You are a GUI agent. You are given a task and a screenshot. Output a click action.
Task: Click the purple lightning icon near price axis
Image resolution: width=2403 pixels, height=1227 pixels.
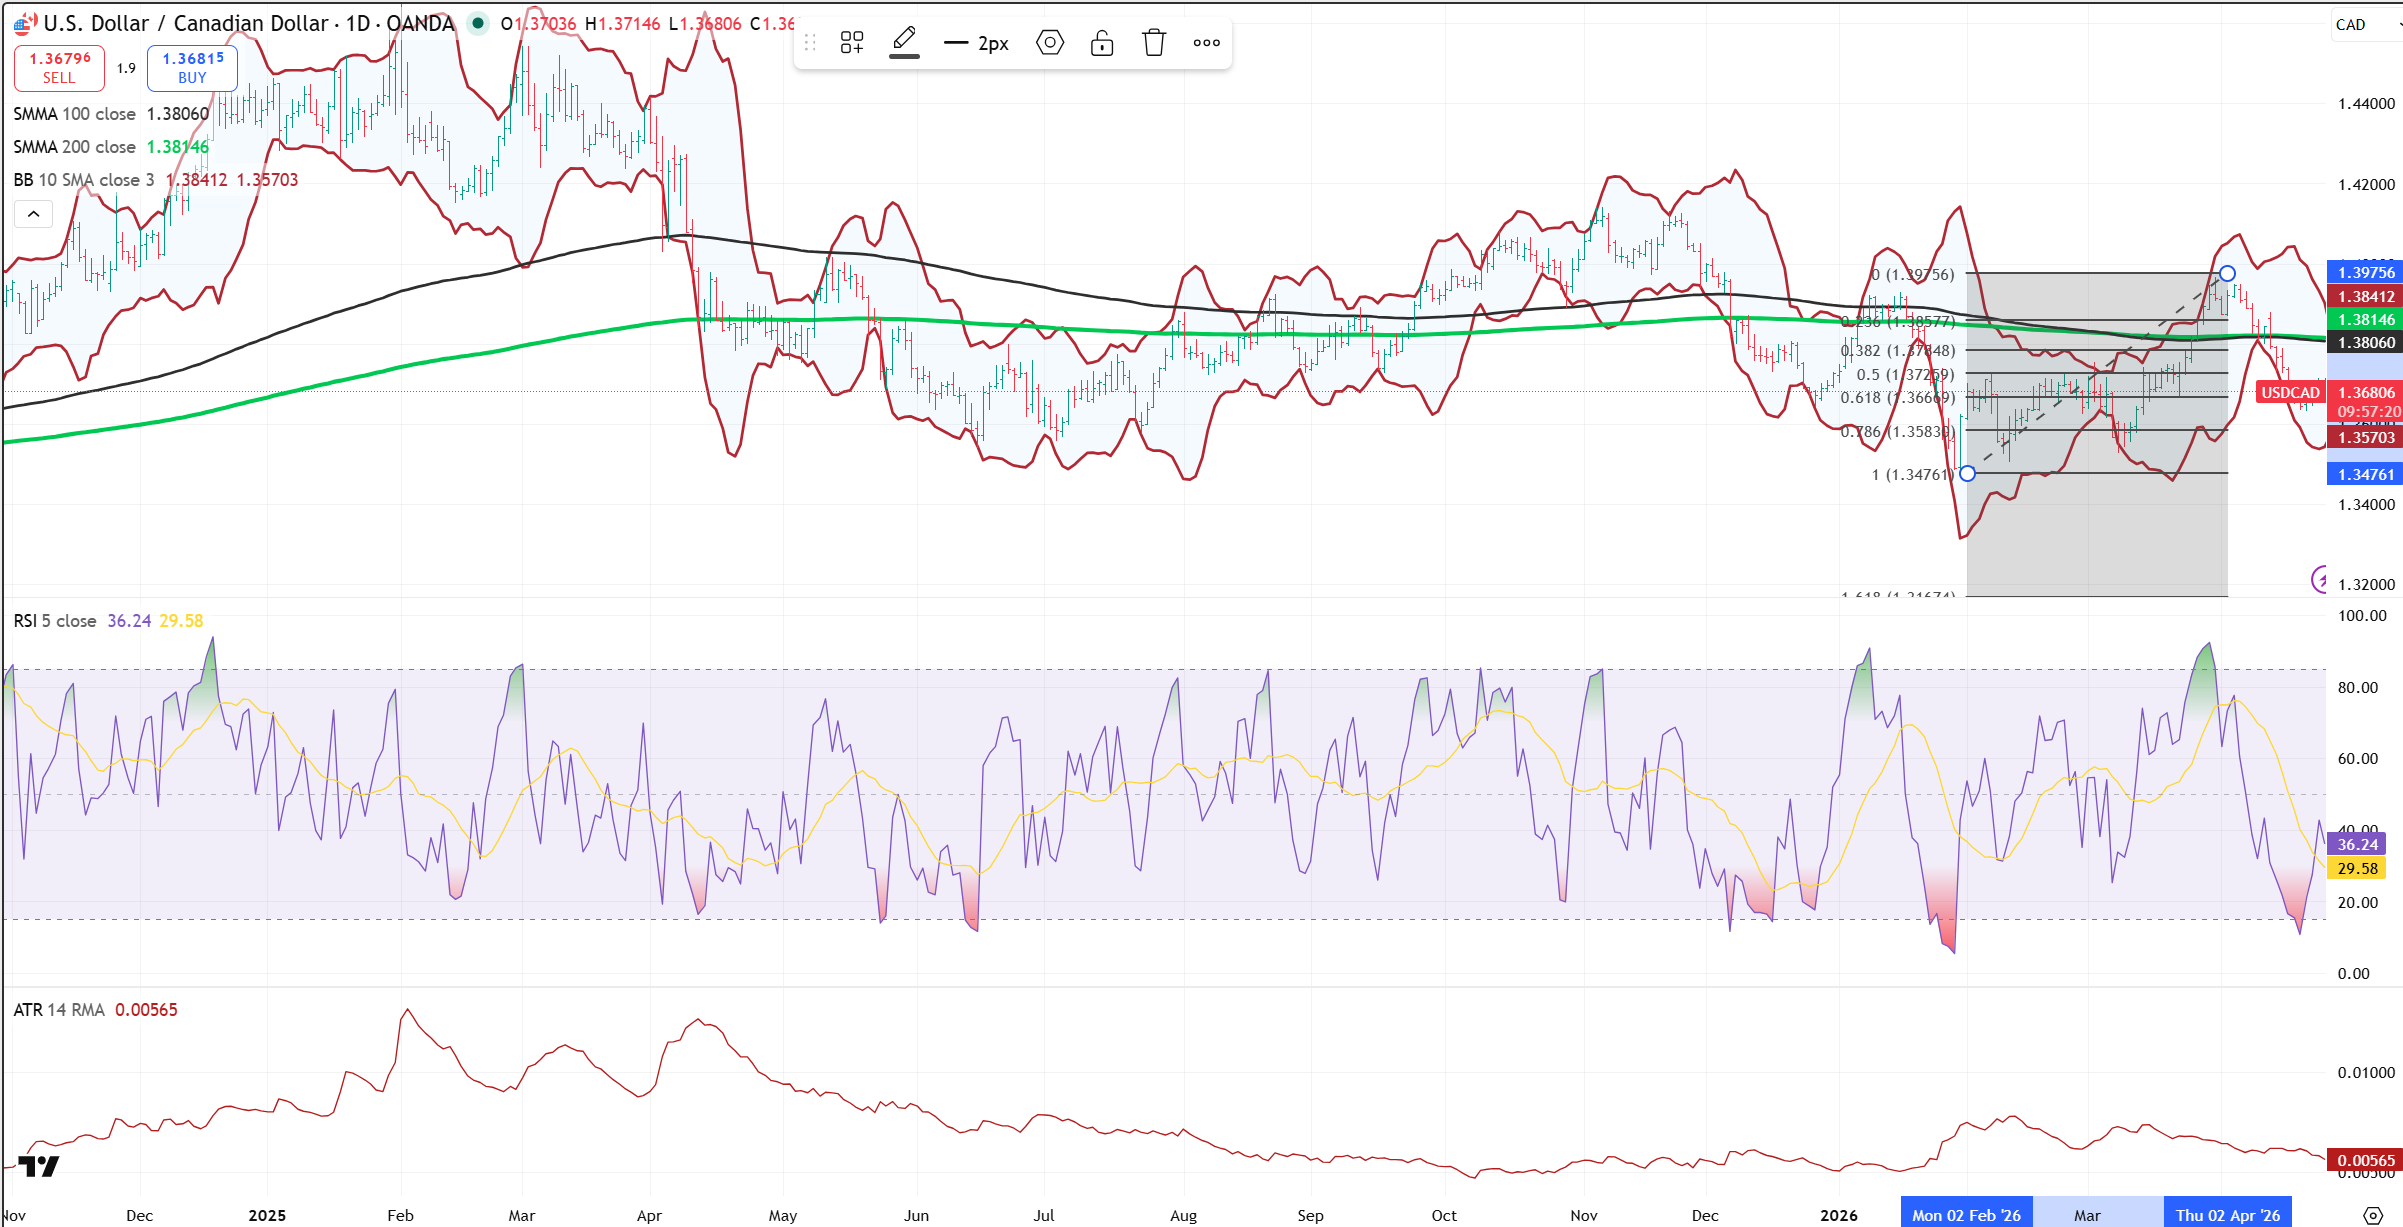pyautogui.click(x=2320, y=579)
